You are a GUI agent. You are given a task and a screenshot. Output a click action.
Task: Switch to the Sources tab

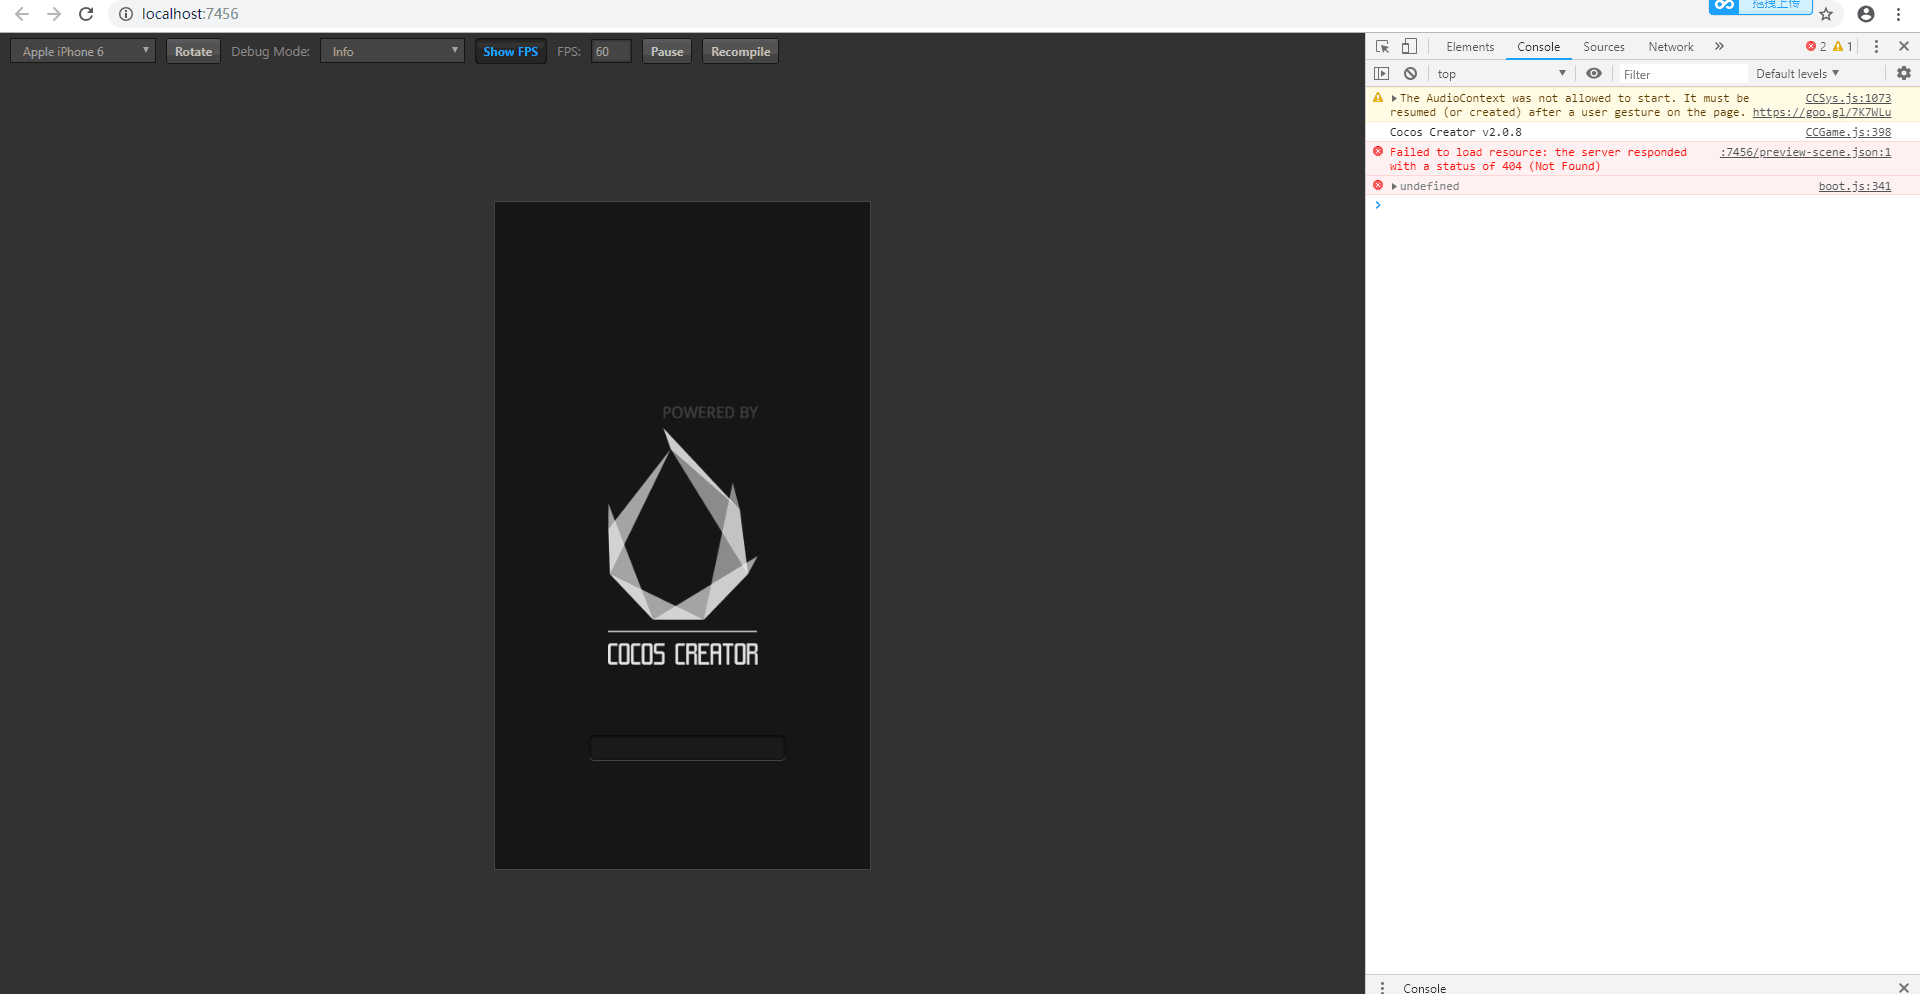pyautogui.click(x=1604, y=47)
